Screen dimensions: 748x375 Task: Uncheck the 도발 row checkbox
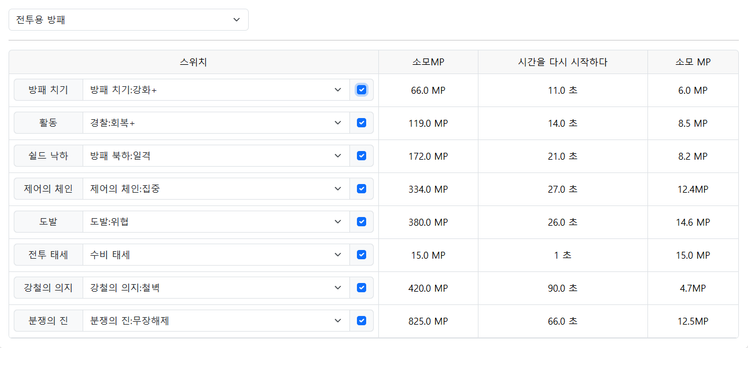pyautogui.click(x=361, y=221)
